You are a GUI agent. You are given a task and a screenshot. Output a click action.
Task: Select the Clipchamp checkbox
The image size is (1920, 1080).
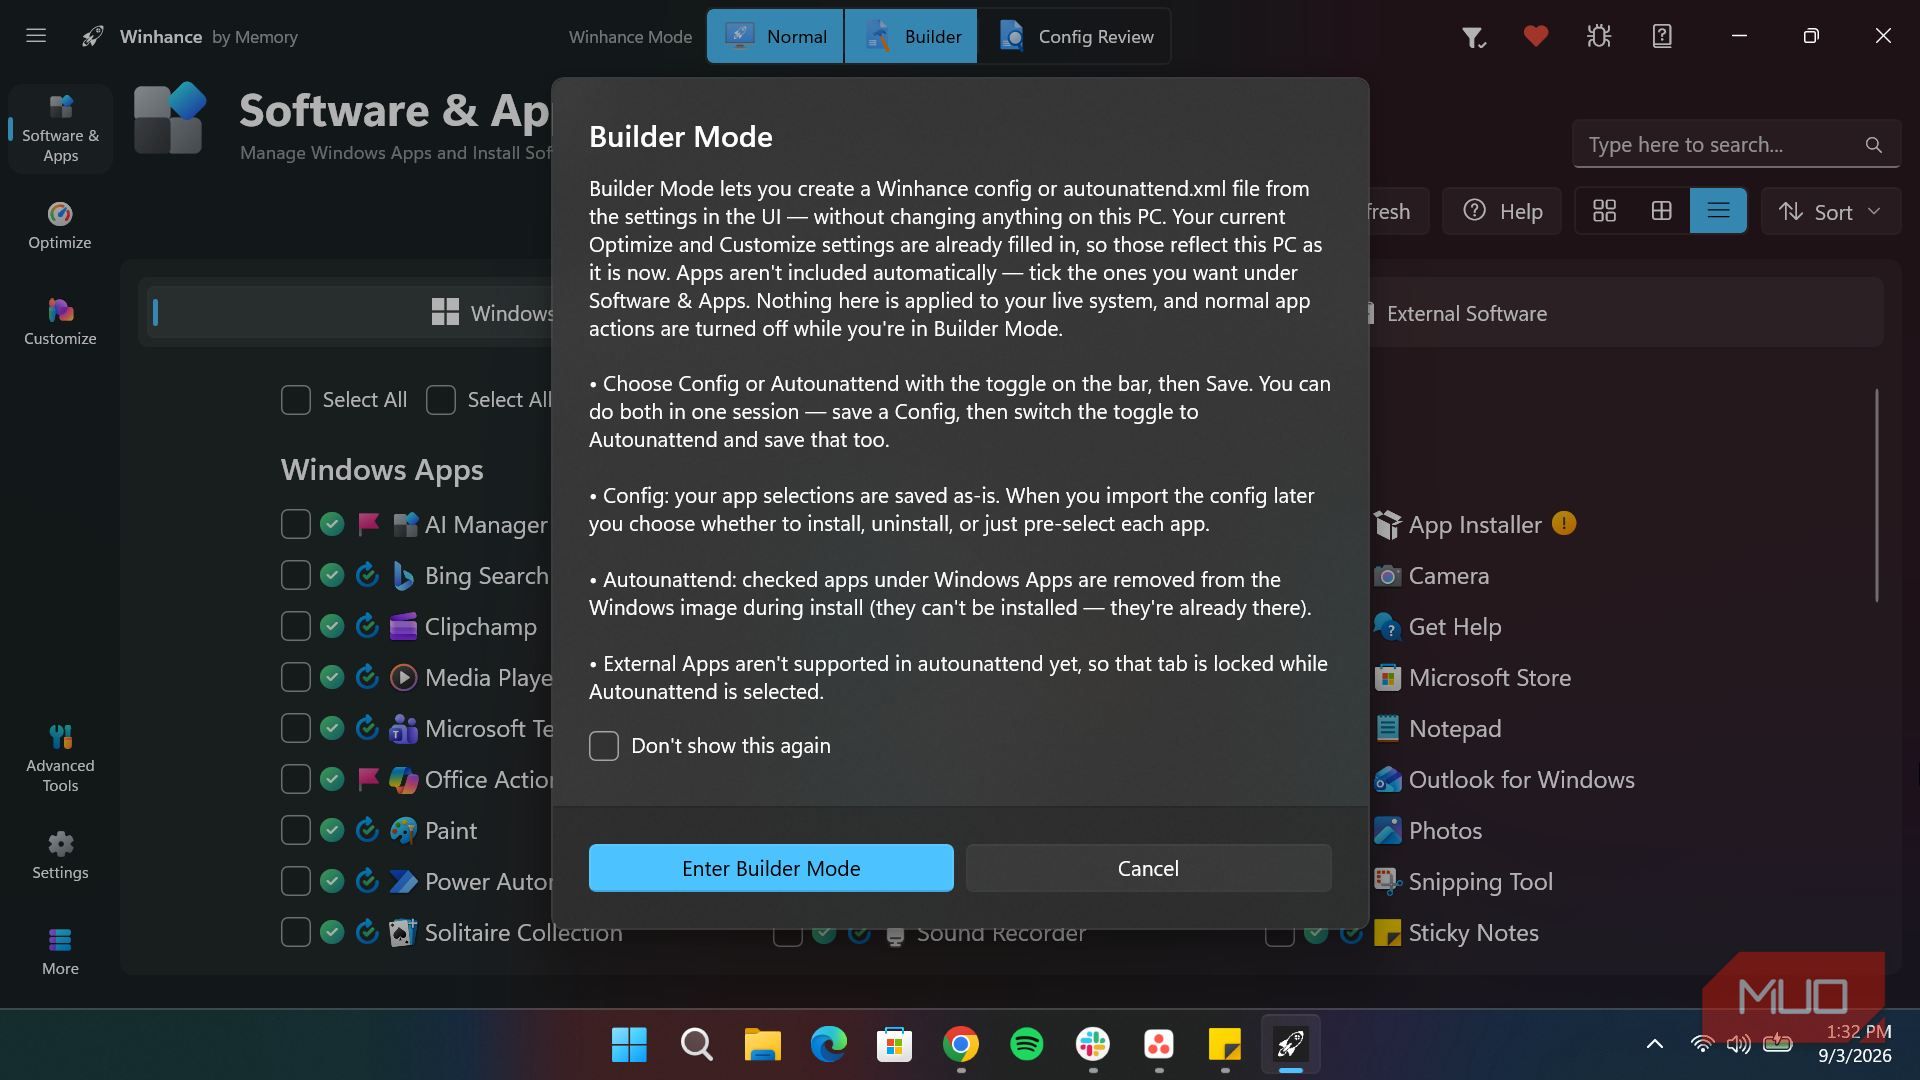click(x=296, y=626)
